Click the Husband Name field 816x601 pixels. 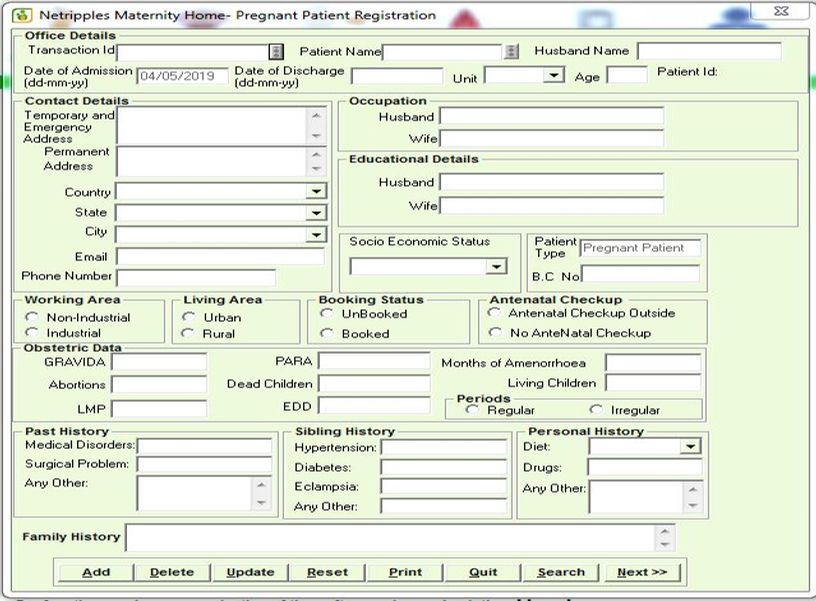(x=709, y=51)
